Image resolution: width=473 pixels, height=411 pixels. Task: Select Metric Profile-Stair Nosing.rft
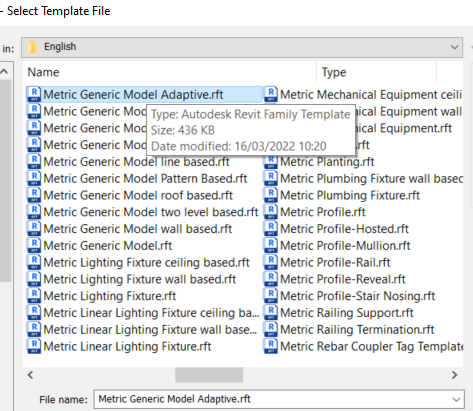358,296
